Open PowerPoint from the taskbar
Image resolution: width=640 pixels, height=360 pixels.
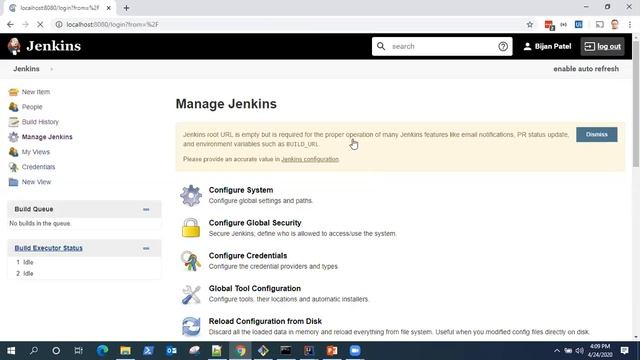click(x=332, y=351)
